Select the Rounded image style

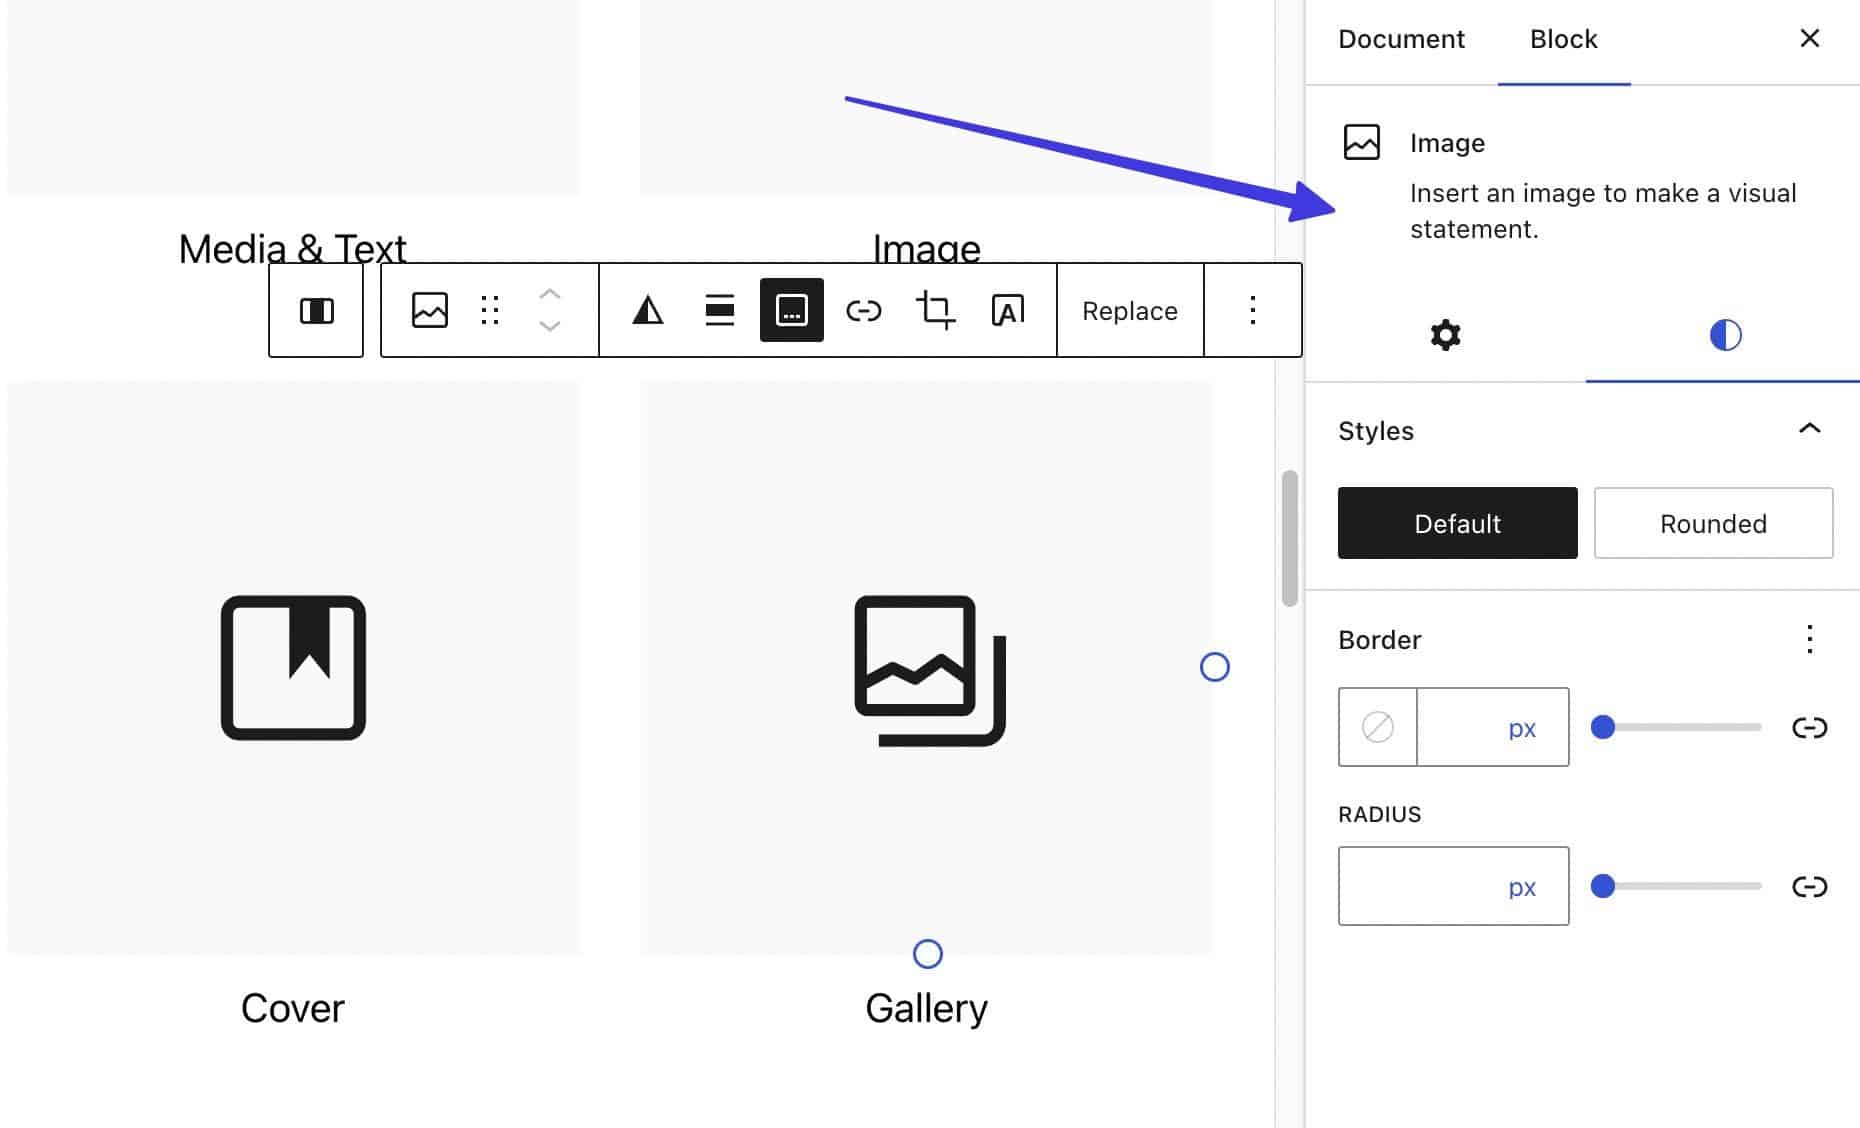coord(1713,523)
